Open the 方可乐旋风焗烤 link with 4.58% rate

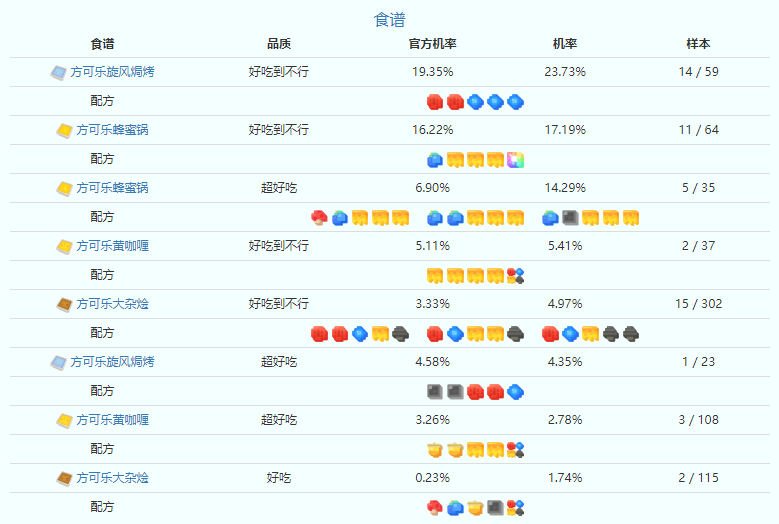[x=112, y=362]
